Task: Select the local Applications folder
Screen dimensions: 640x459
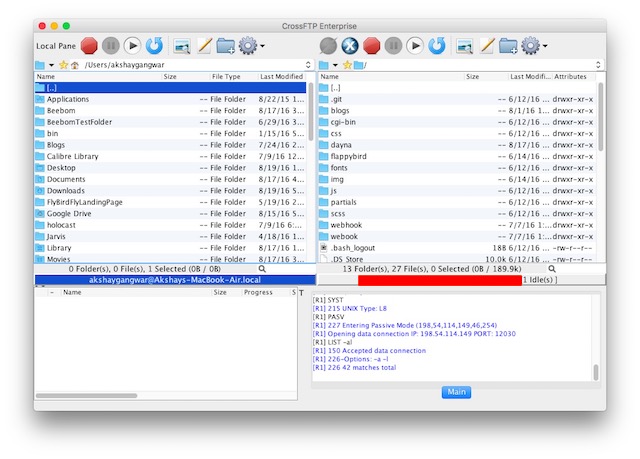Action: pos(170,99)
